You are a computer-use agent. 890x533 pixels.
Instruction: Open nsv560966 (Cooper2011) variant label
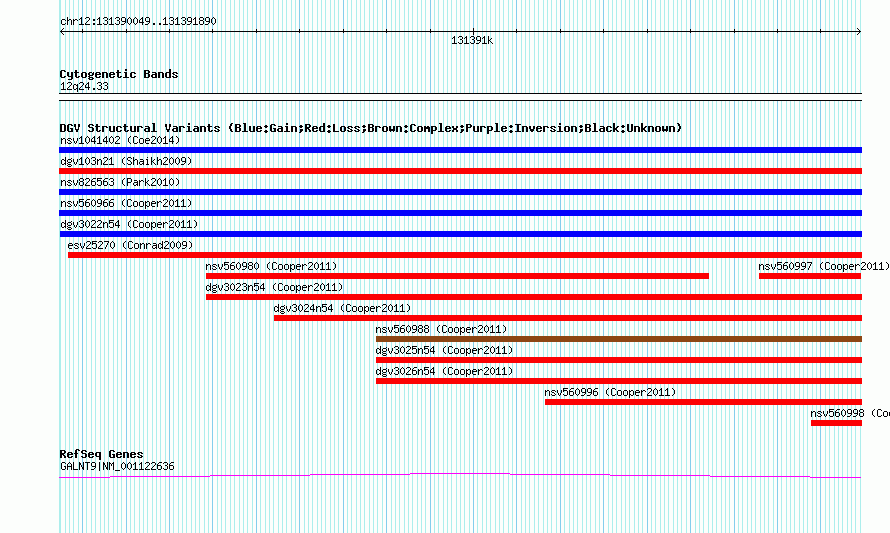pos(126,203)
